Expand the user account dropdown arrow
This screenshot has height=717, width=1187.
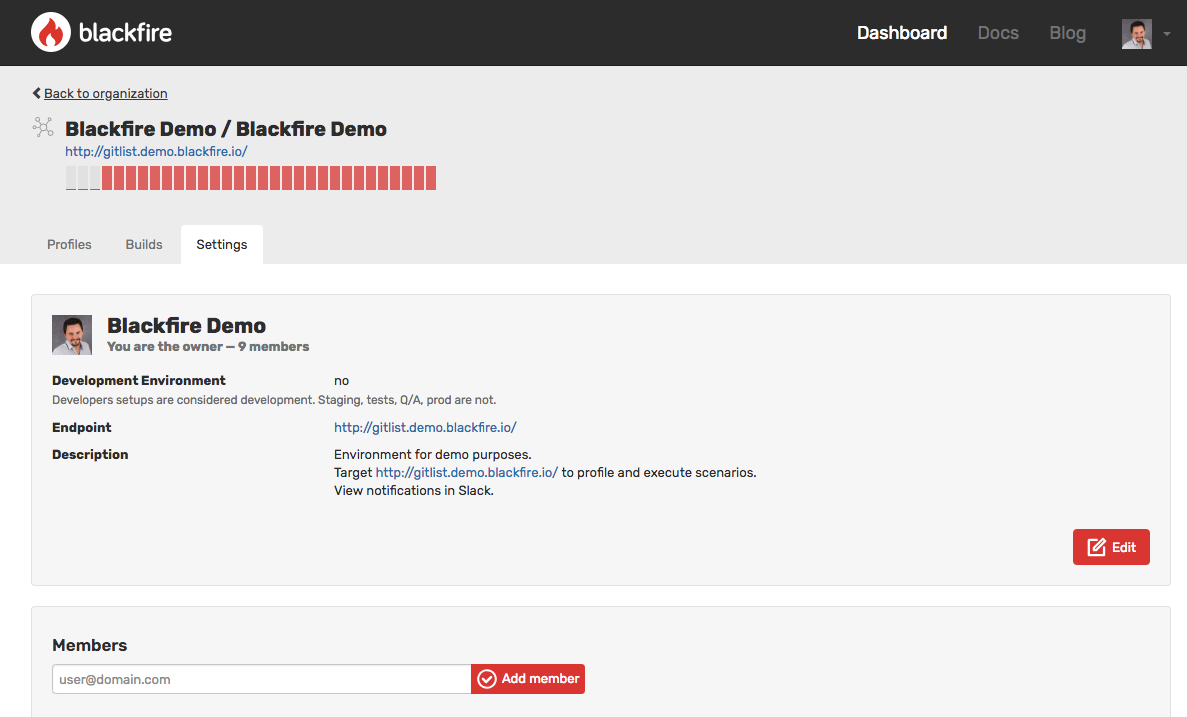tap(1167, 34)
